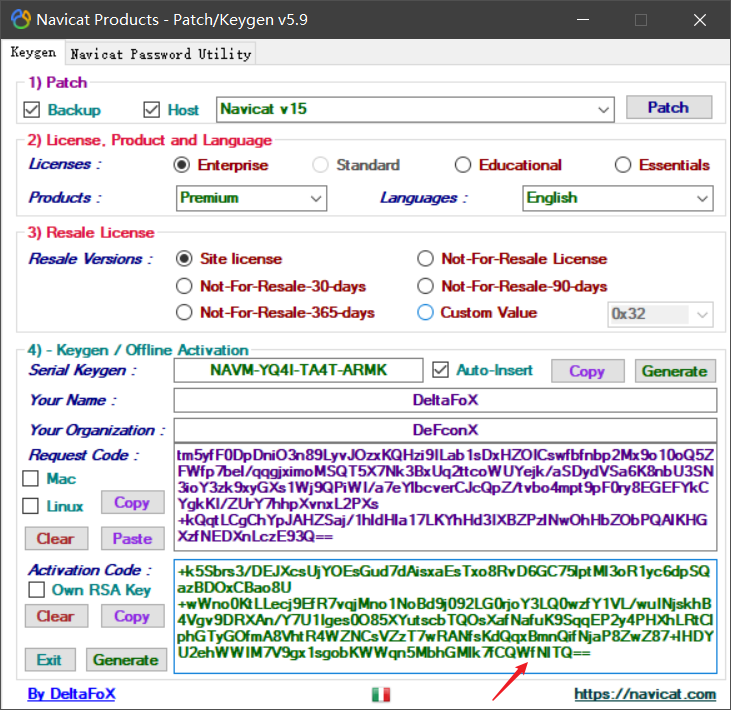Click the Your Organization field

445,430
